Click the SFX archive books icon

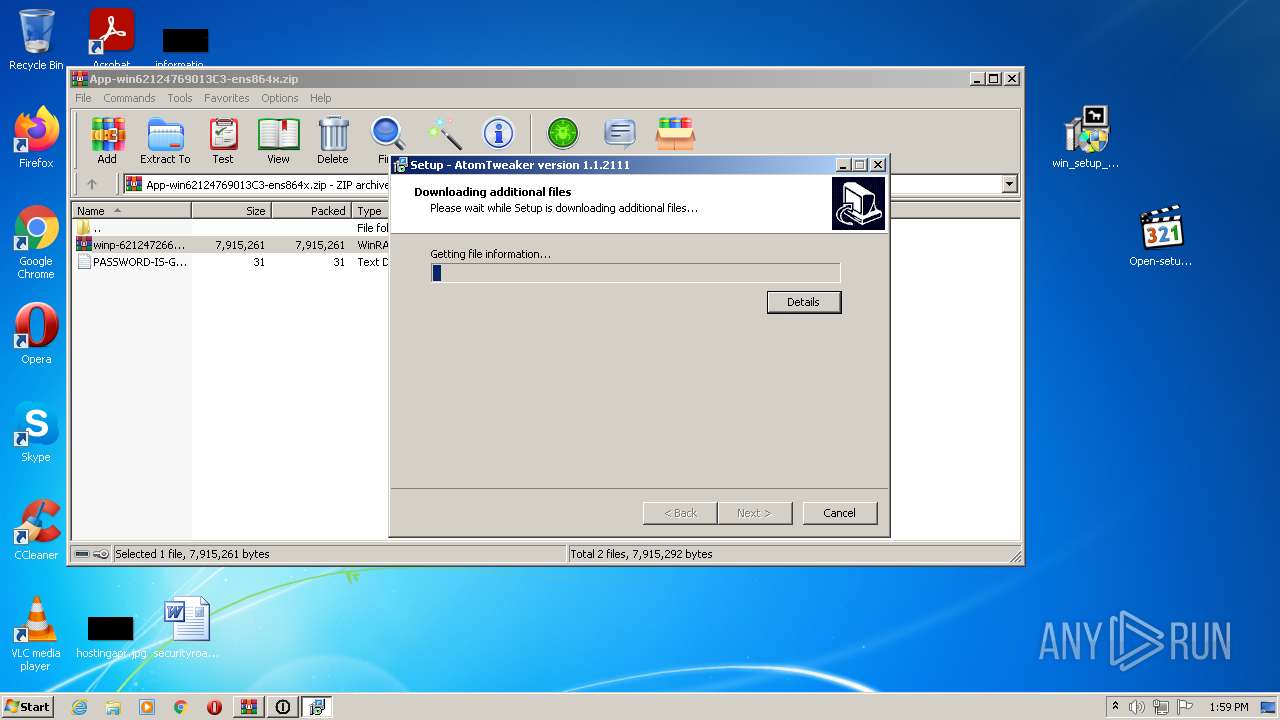pos(676,133)
